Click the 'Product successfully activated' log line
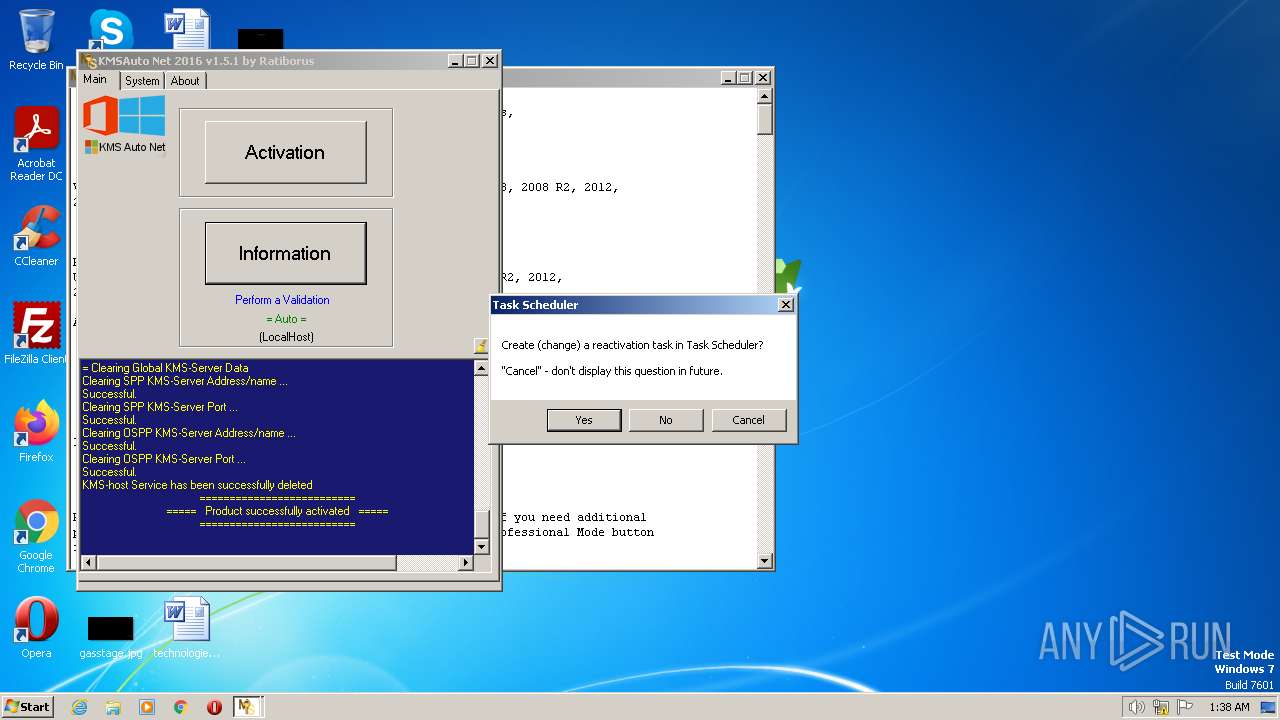 [x=277, y=511]
